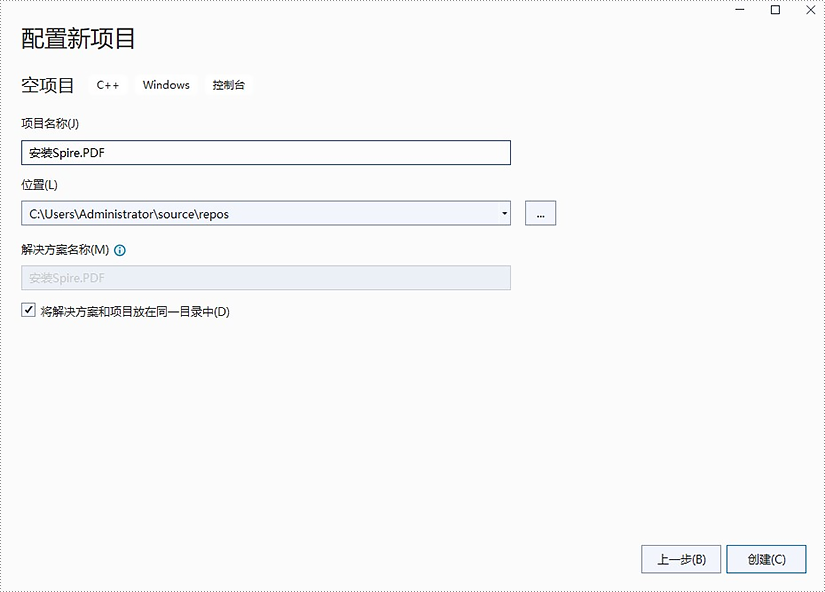This screenshot has width=825, height=592.
Task: Minimize the configure project window
Action: point(740,9)
